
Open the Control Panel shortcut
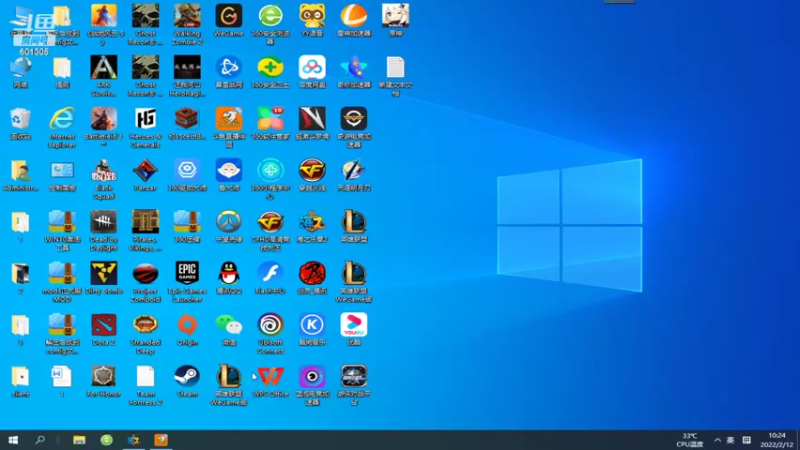62,175
